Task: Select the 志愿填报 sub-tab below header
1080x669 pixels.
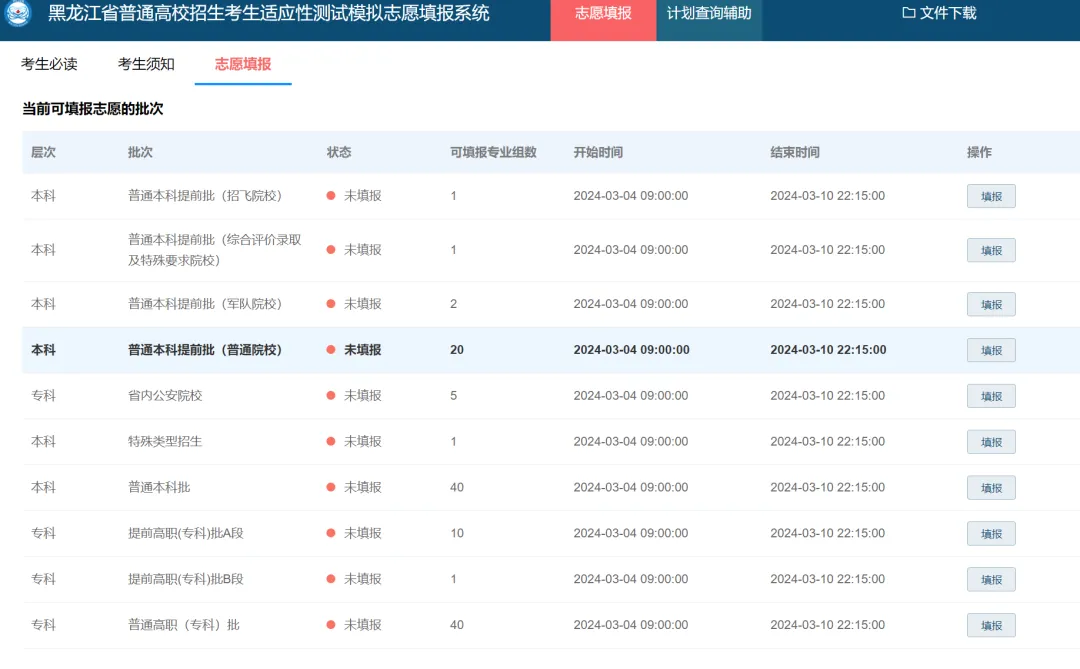Action: (243, 64)
